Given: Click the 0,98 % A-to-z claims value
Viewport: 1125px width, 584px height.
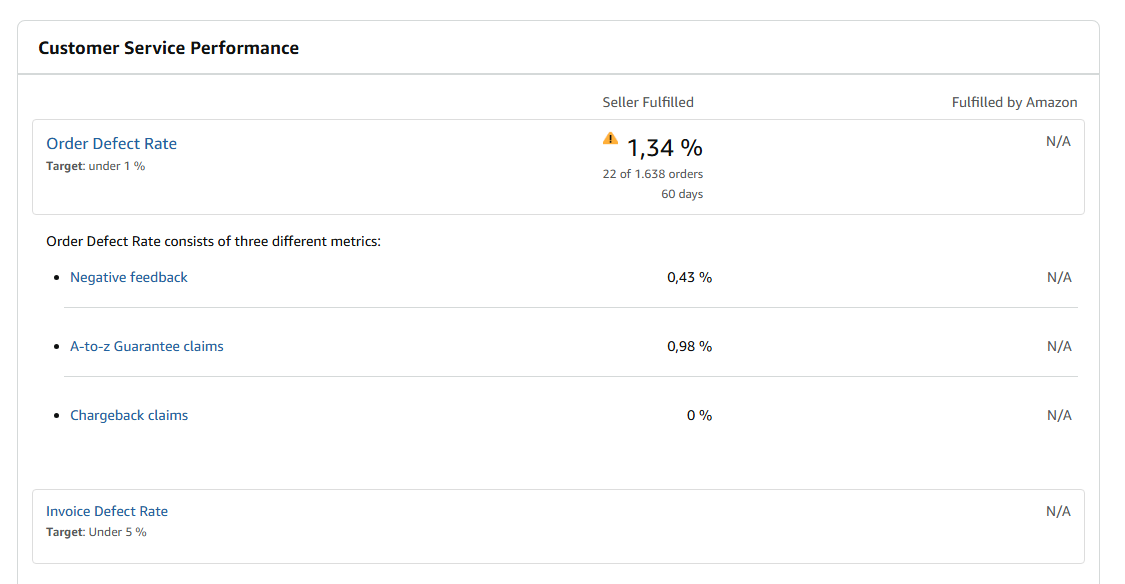Looking at the screenshot, I should click(689, 346).
